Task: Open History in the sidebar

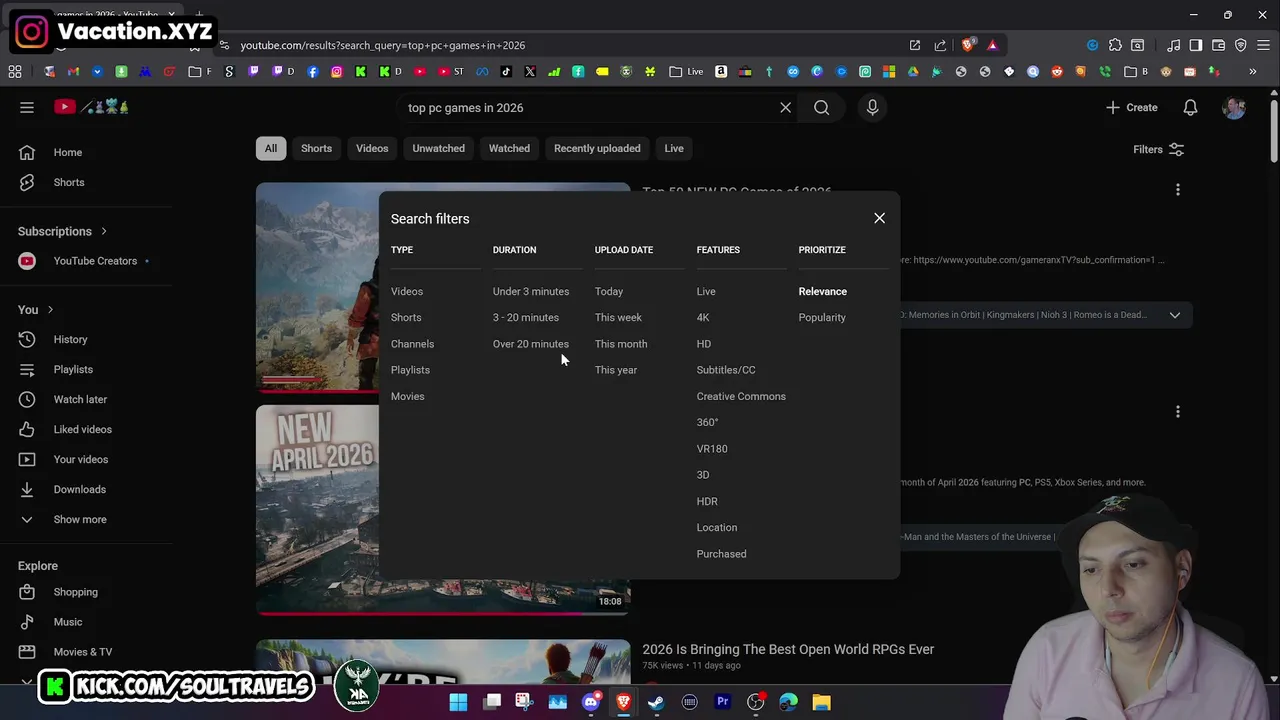Action: point(70,339)
